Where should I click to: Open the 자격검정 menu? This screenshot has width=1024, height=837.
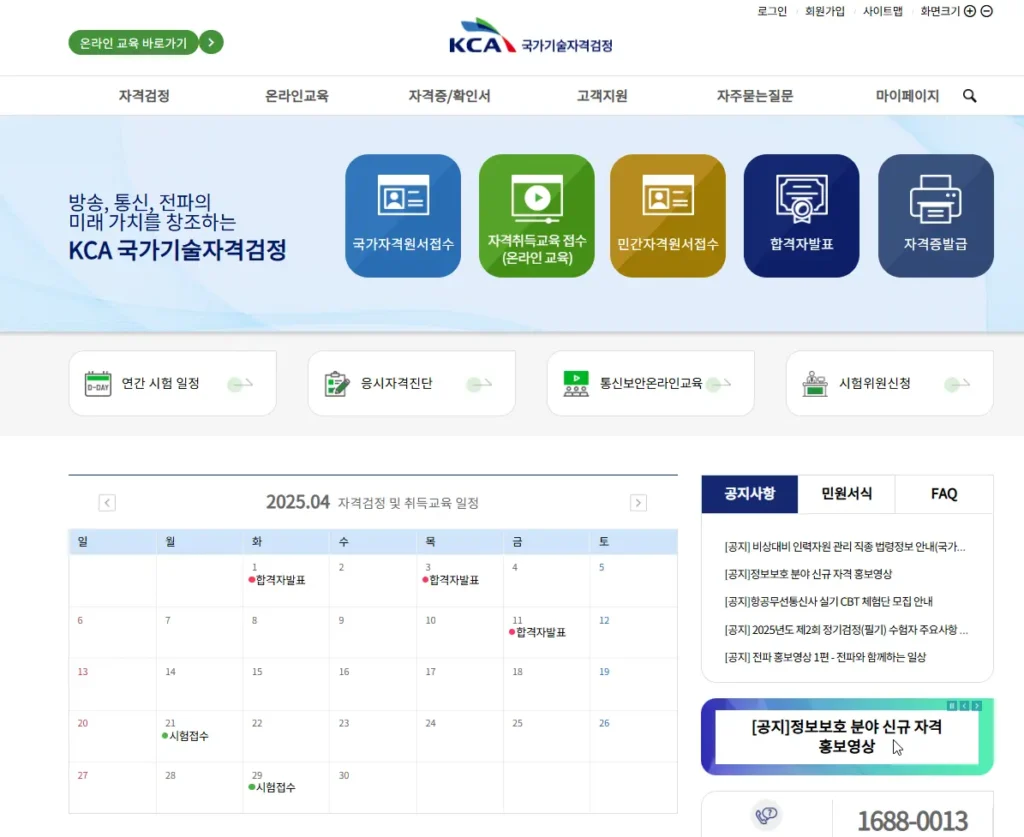click(144, 96)
